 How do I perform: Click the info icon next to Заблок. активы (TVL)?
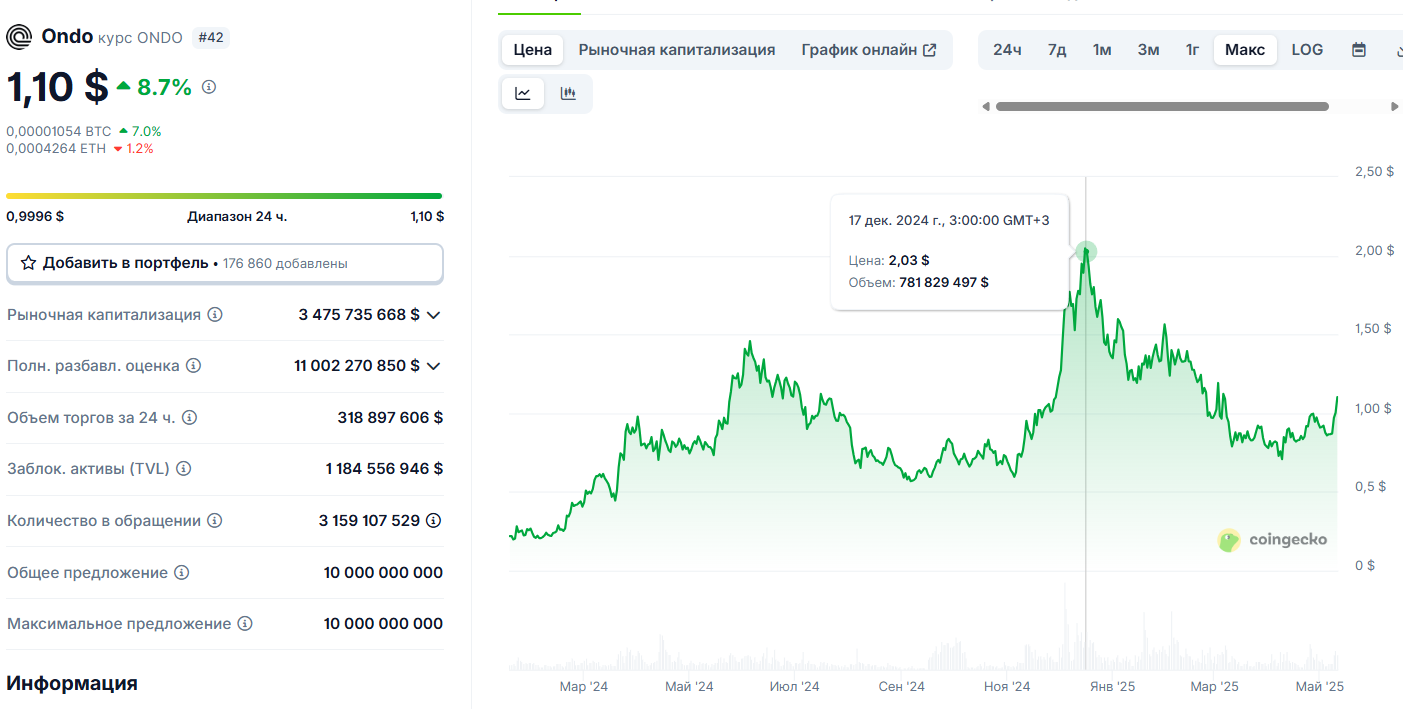point(184,469)
